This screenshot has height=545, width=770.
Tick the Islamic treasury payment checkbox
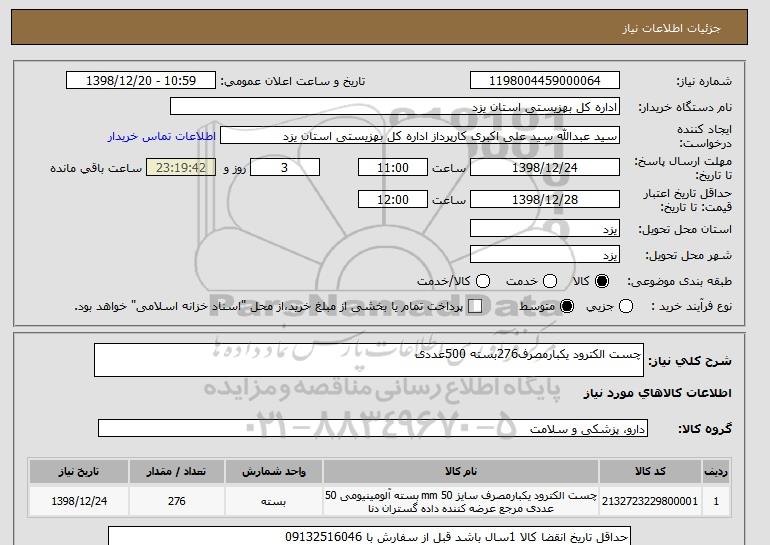click(475, 306)
